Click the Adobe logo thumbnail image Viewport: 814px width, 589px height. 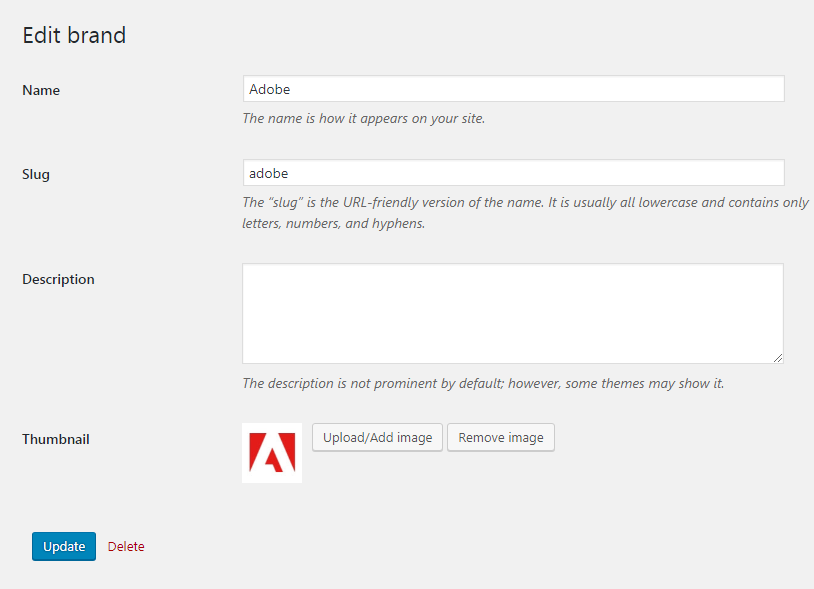(272, 453)
